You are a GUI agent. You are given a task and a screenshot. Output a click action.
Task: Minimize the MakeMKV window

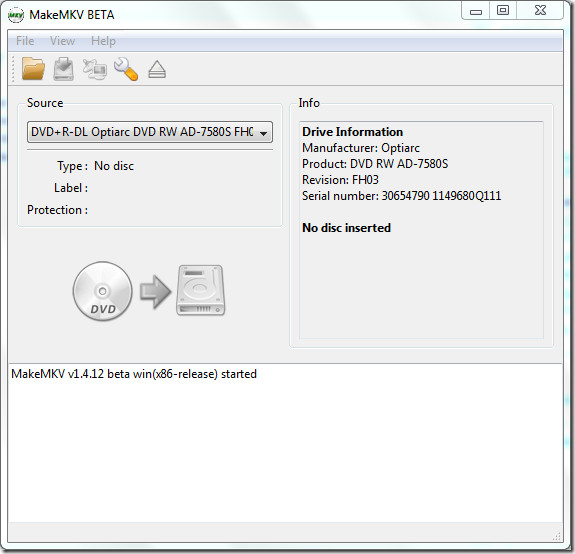[x=476, y=11]
